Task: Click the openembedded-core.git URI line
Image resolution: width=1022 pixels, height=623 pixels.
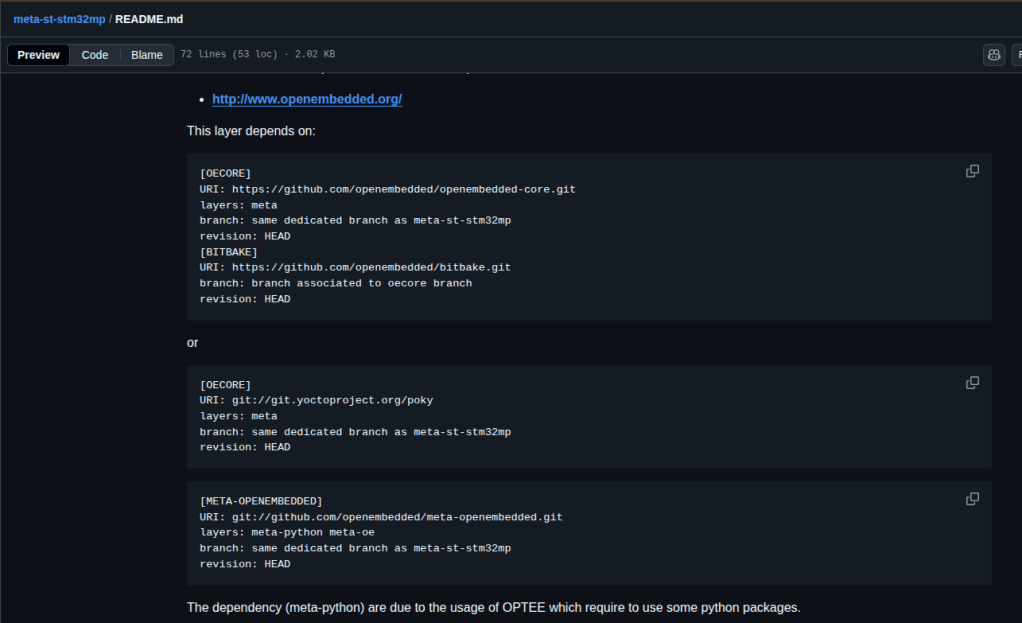Action: click(x=387, y=189)
